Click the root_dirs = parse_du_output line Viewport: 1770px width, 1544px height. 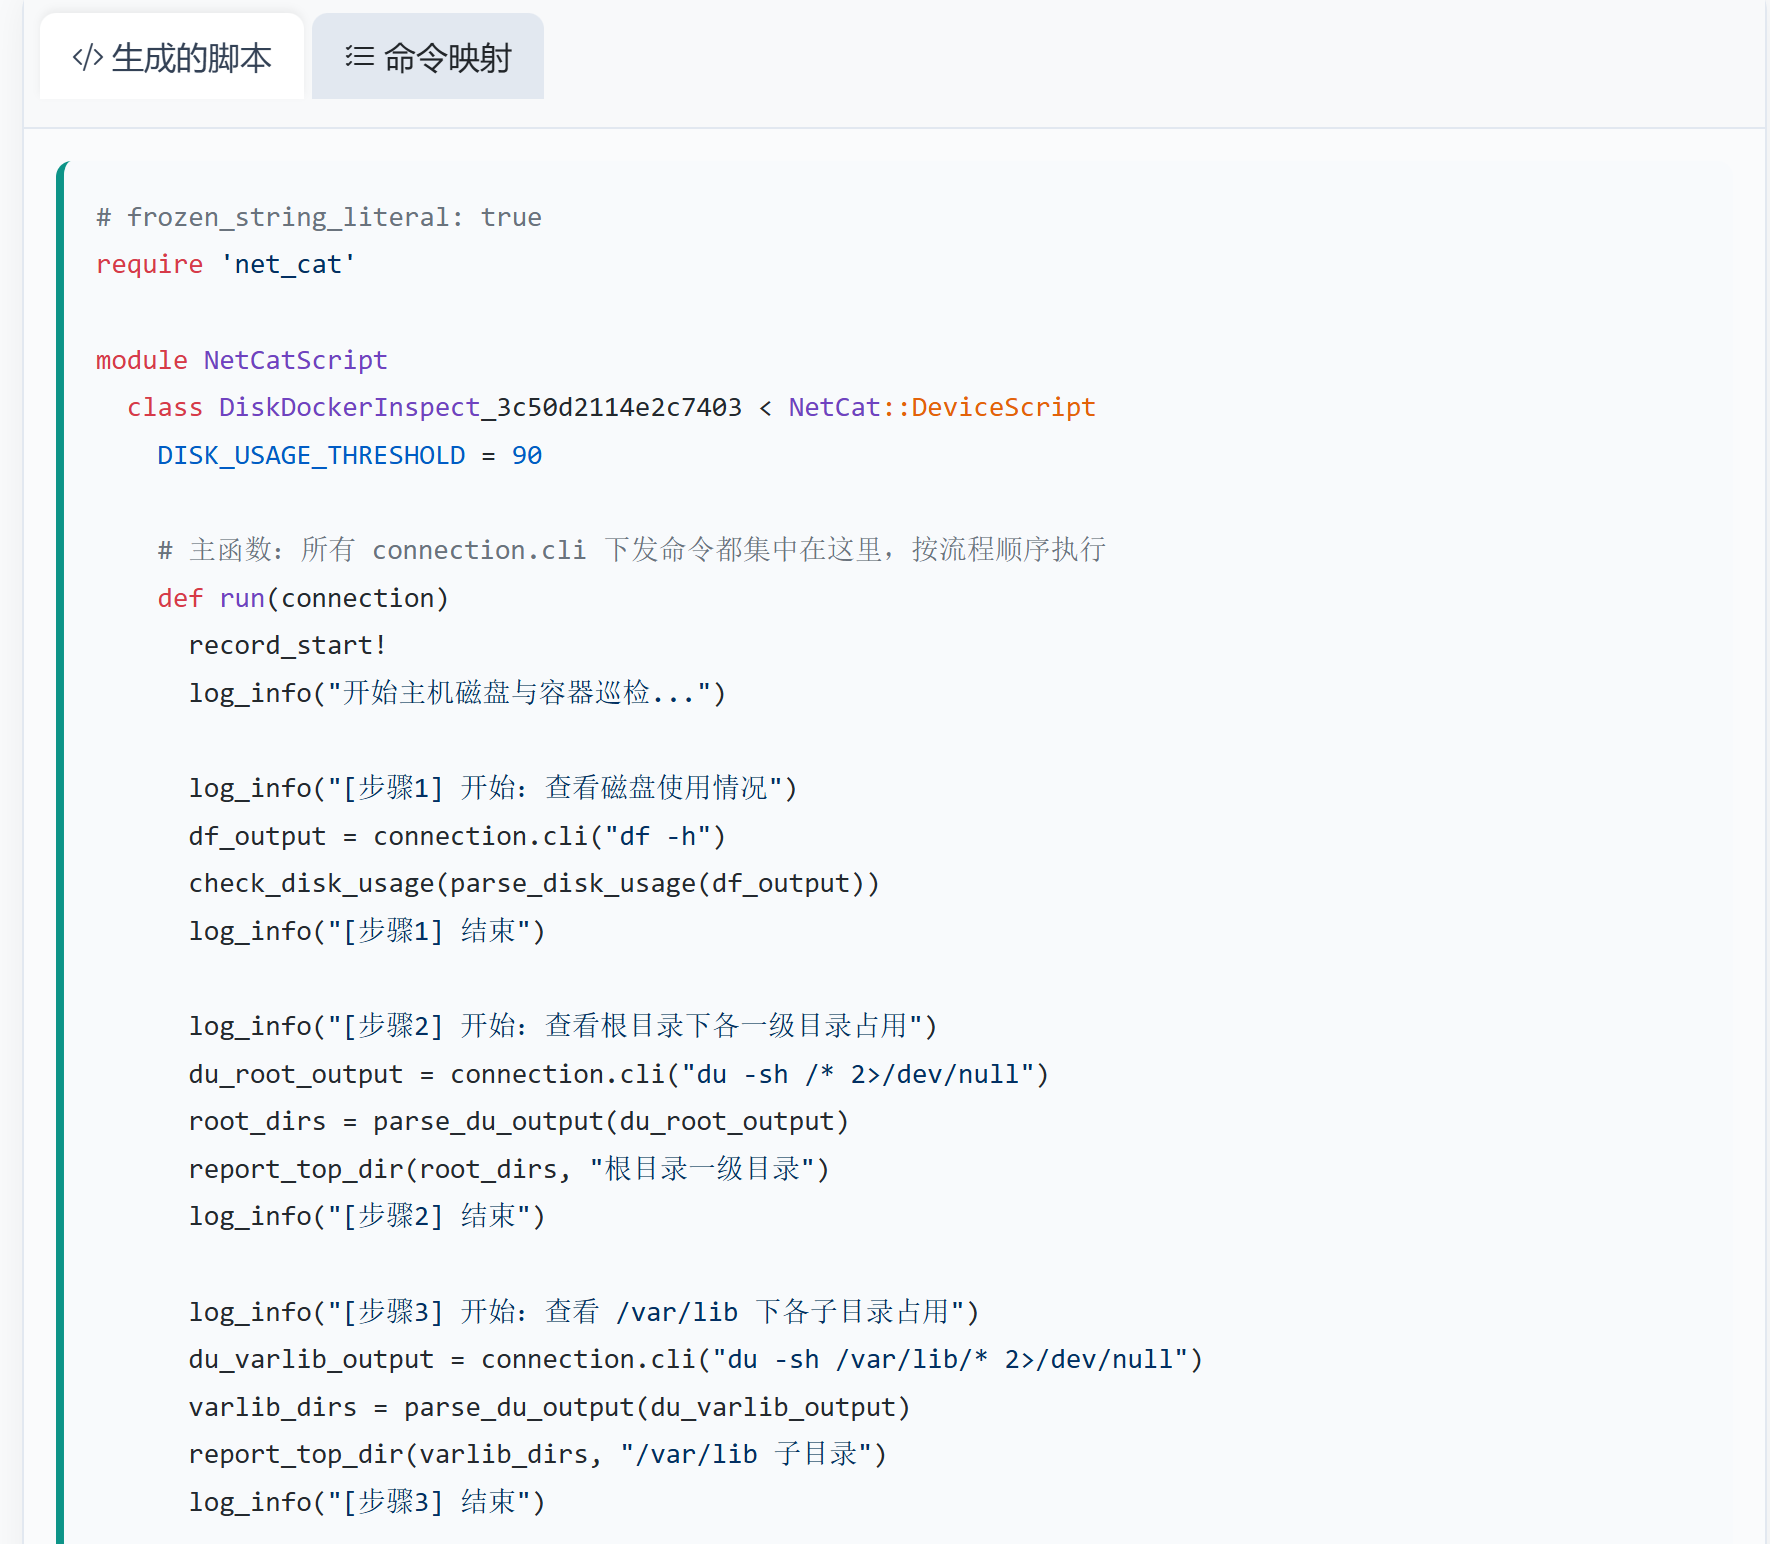[519, 1121]
